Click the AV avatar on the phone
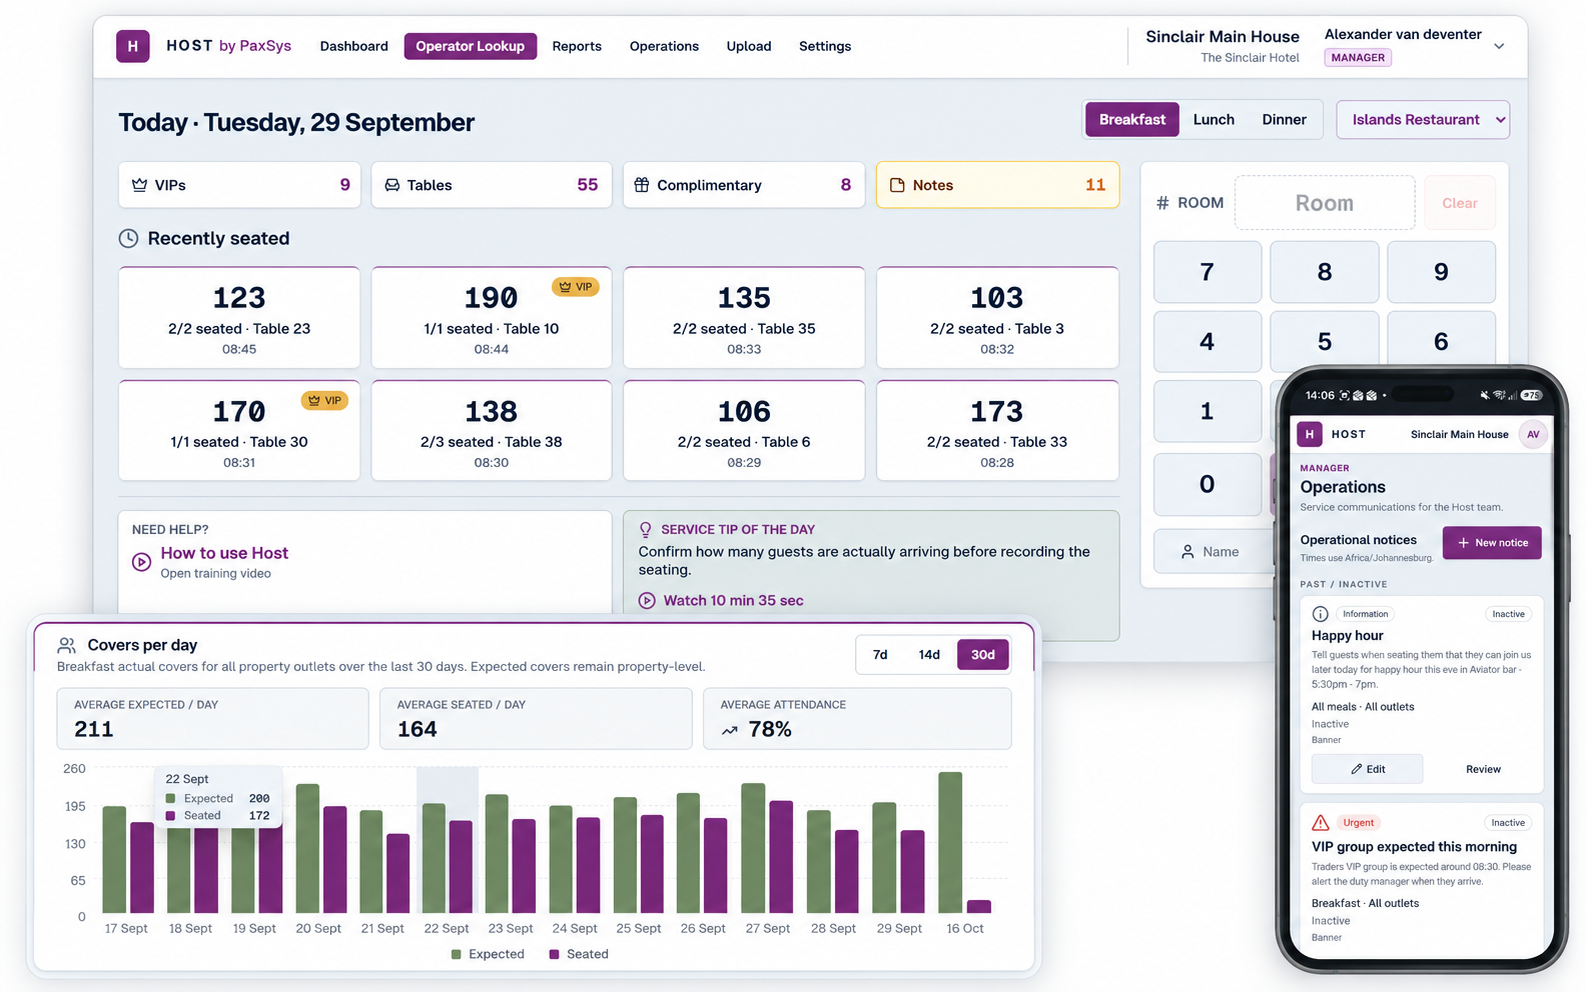This screenshot has height=992, width=1586. tap(1533, 434)
